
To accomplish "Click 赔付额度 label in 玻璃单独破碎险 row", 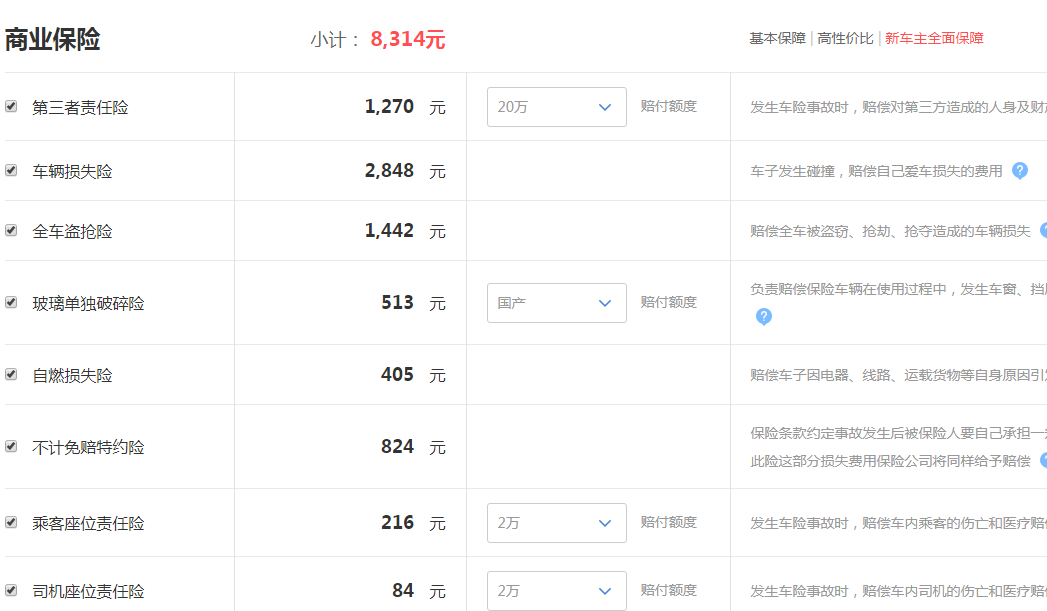I will coord(668,302).
